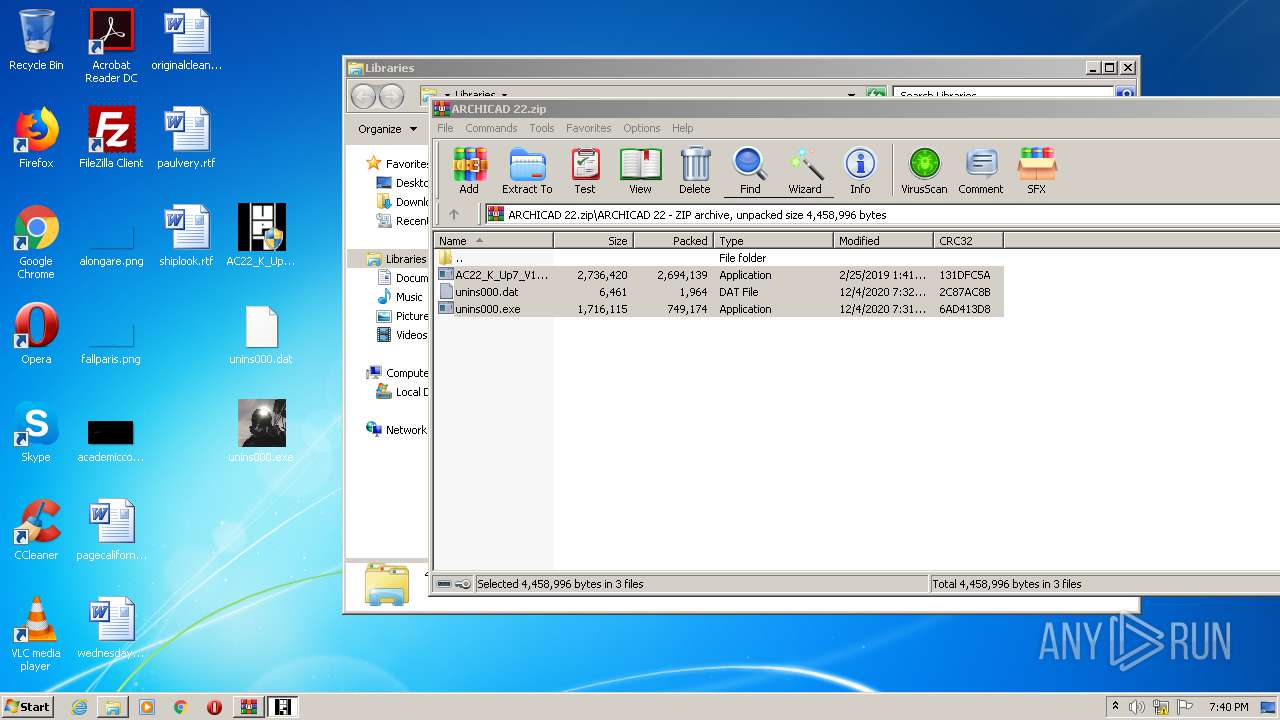This screenshot has width=1280, height=720.
Task: Open the Wizard tool
Action: 805,171
